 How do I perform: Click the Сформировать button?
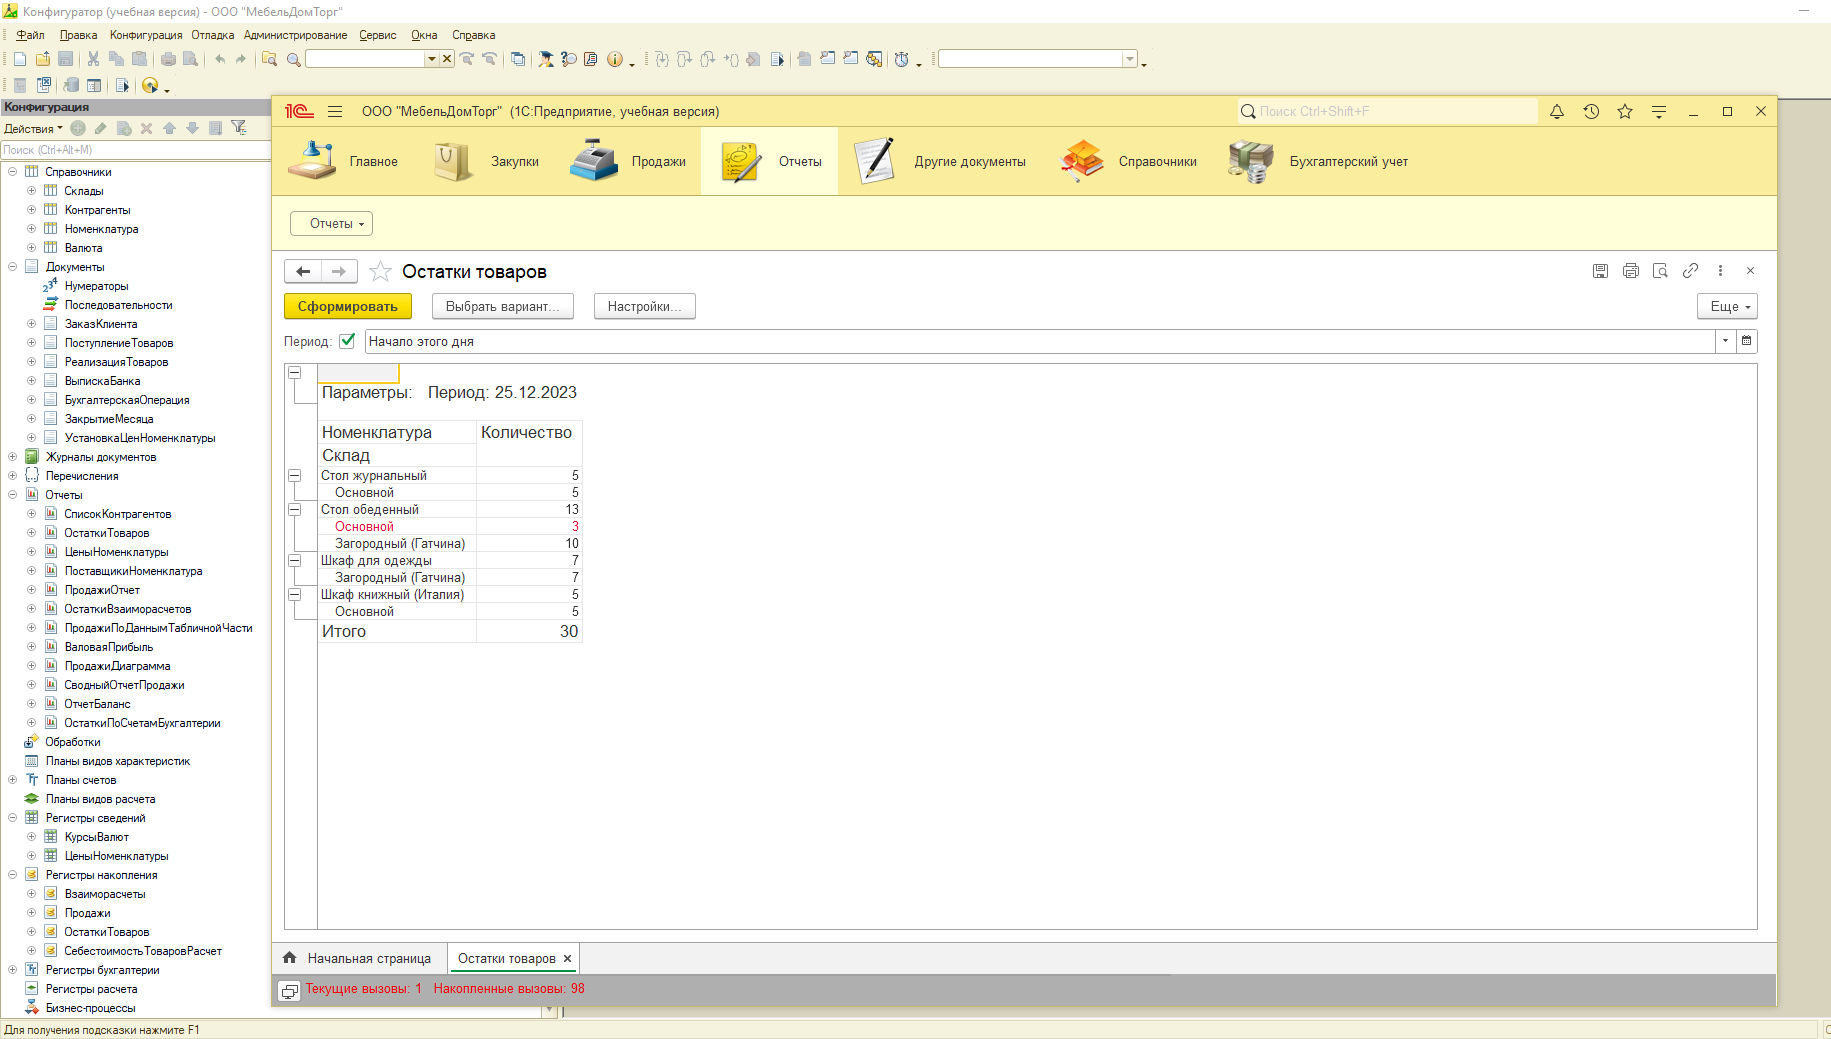tap(347, 306)
